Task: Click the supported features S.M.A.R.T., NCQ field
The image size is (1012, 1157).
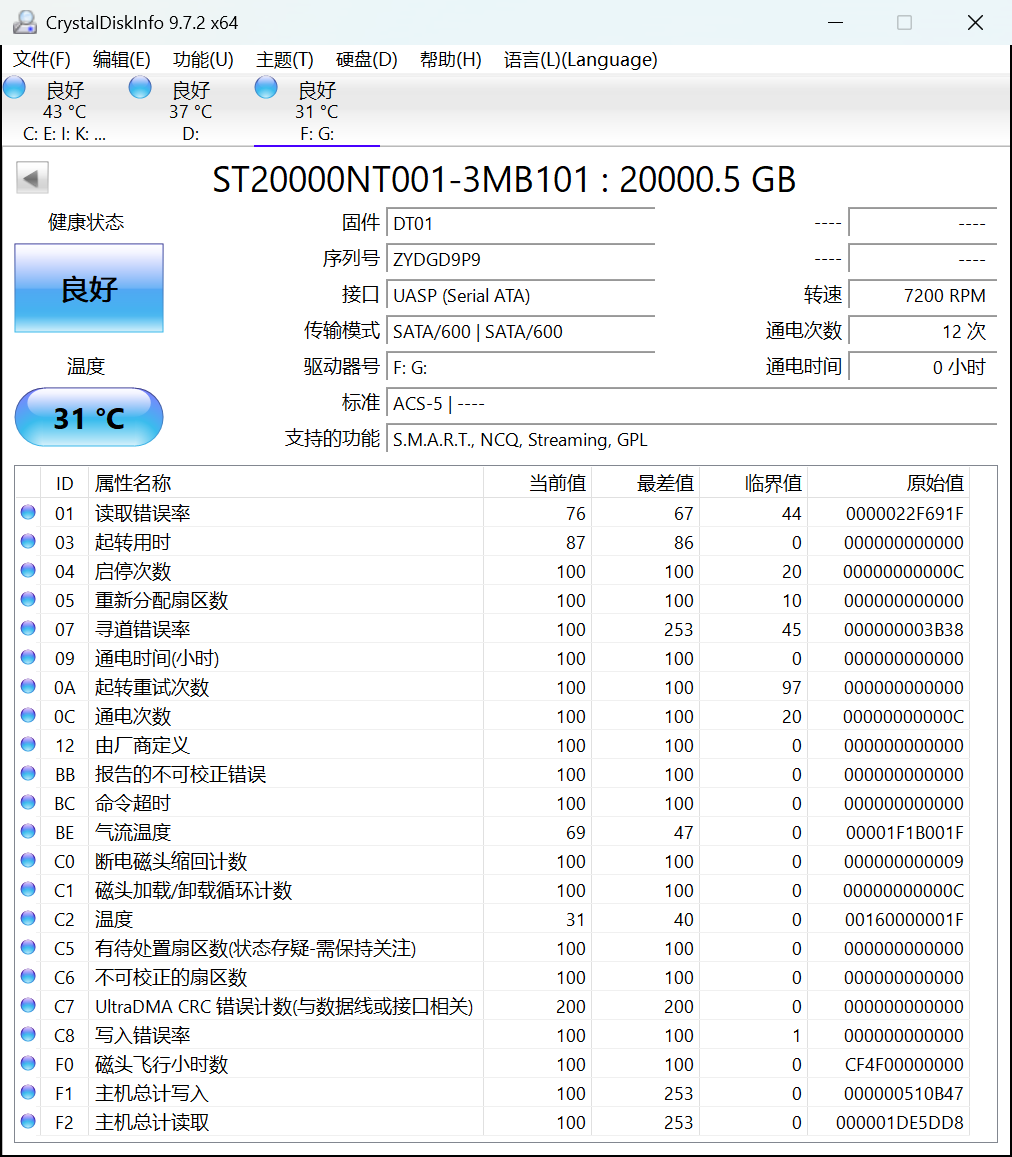Action: [692, 440]
